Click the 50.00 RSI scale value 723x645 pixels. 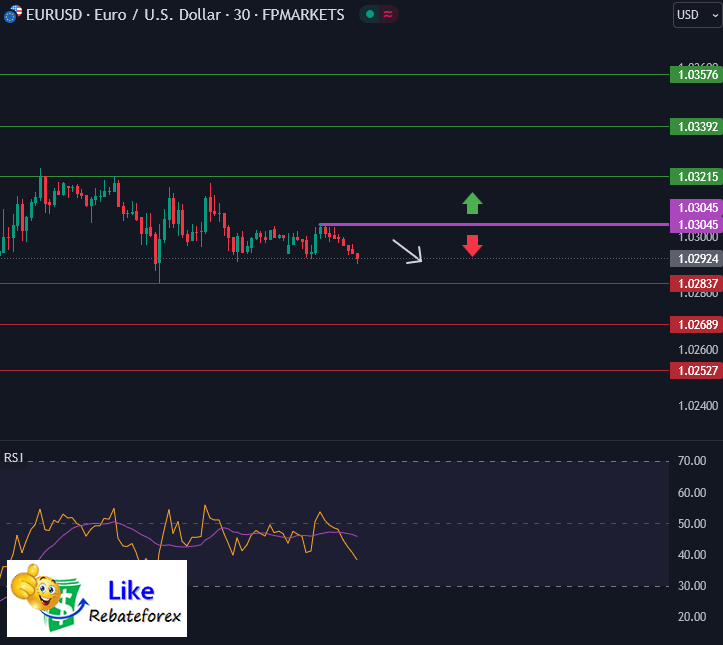692,524
